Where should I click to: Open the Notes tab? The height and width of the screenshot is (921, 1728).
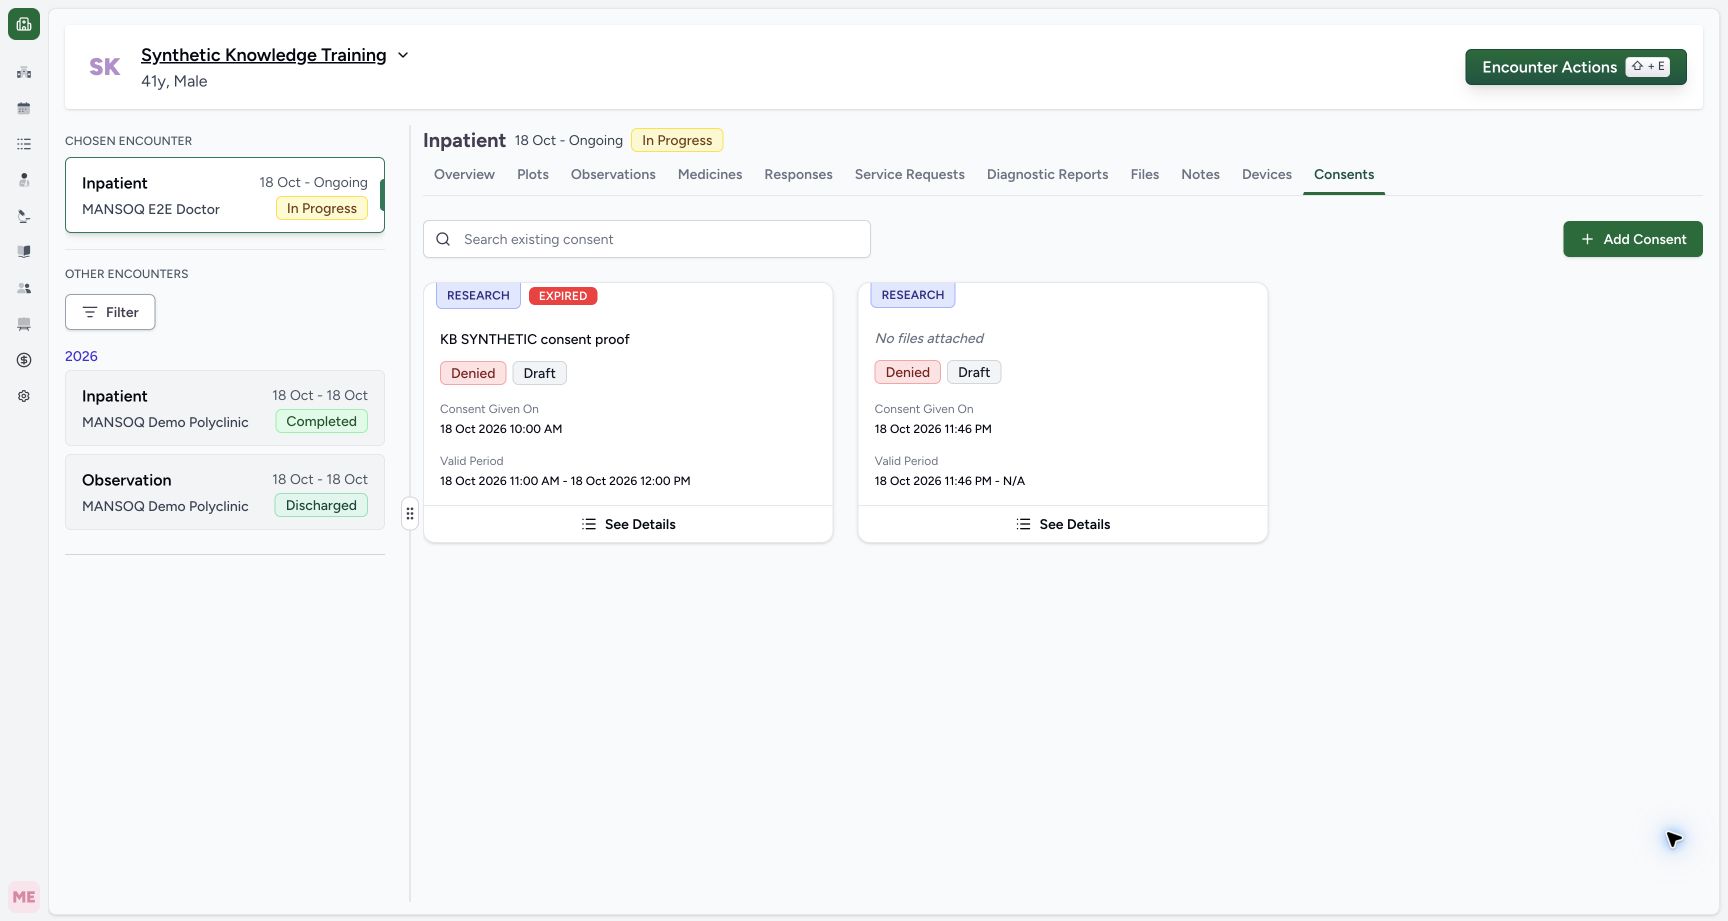pyautogui.click(x=1200, y=174)
